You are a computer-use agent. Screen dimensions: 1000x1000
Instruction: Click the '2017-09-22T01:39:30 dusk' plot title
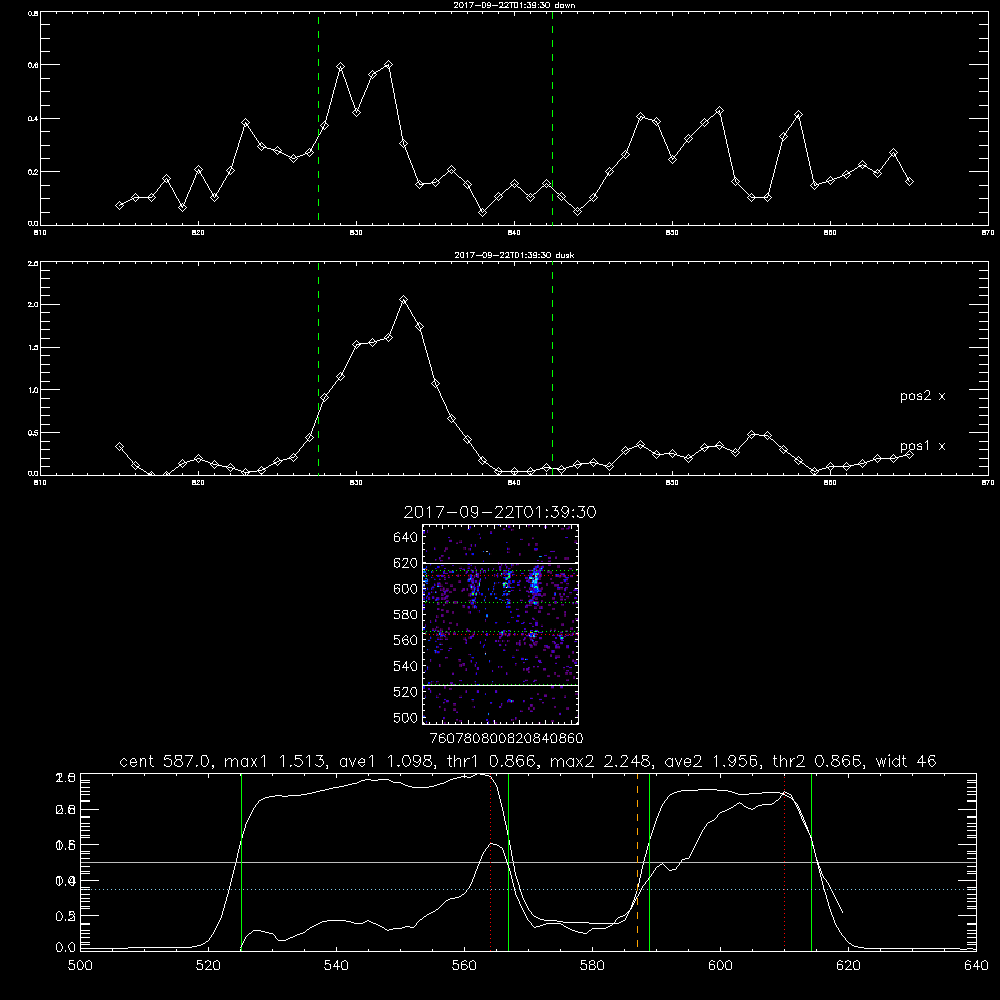pos(514,255)
